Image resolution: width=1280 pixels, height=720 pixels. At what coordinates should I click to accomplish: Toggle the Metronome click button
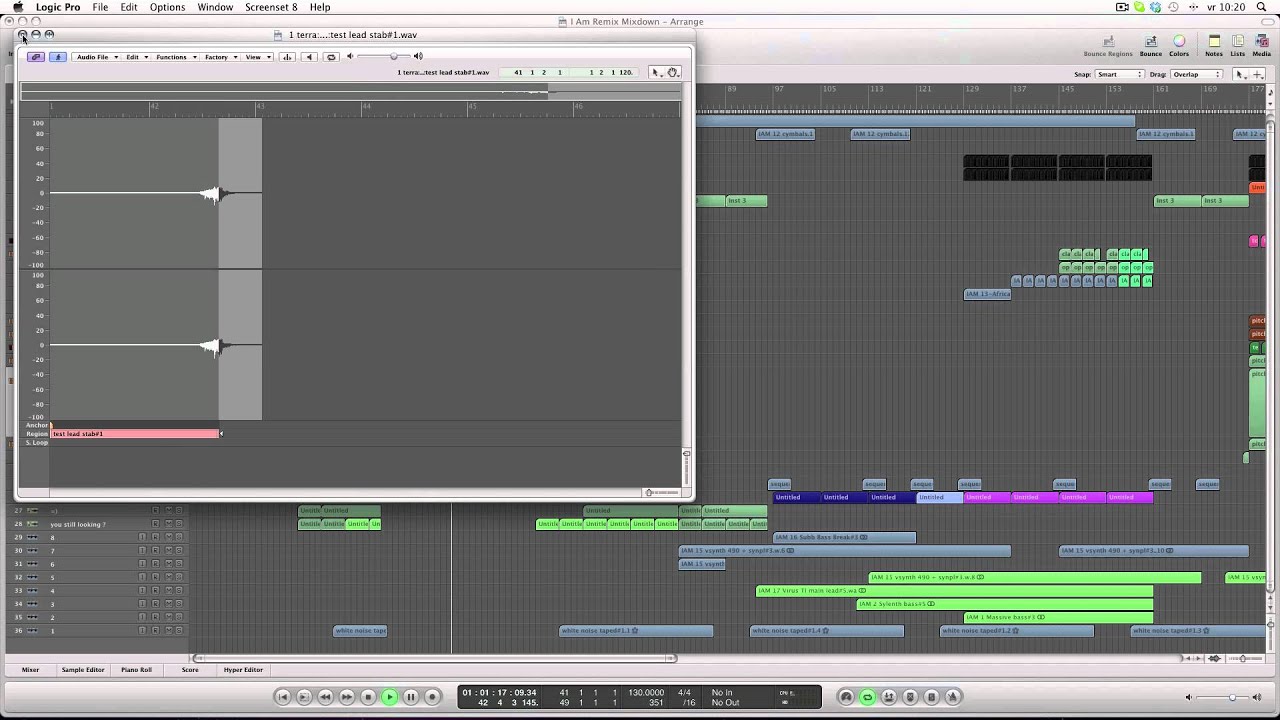(953, 697)
